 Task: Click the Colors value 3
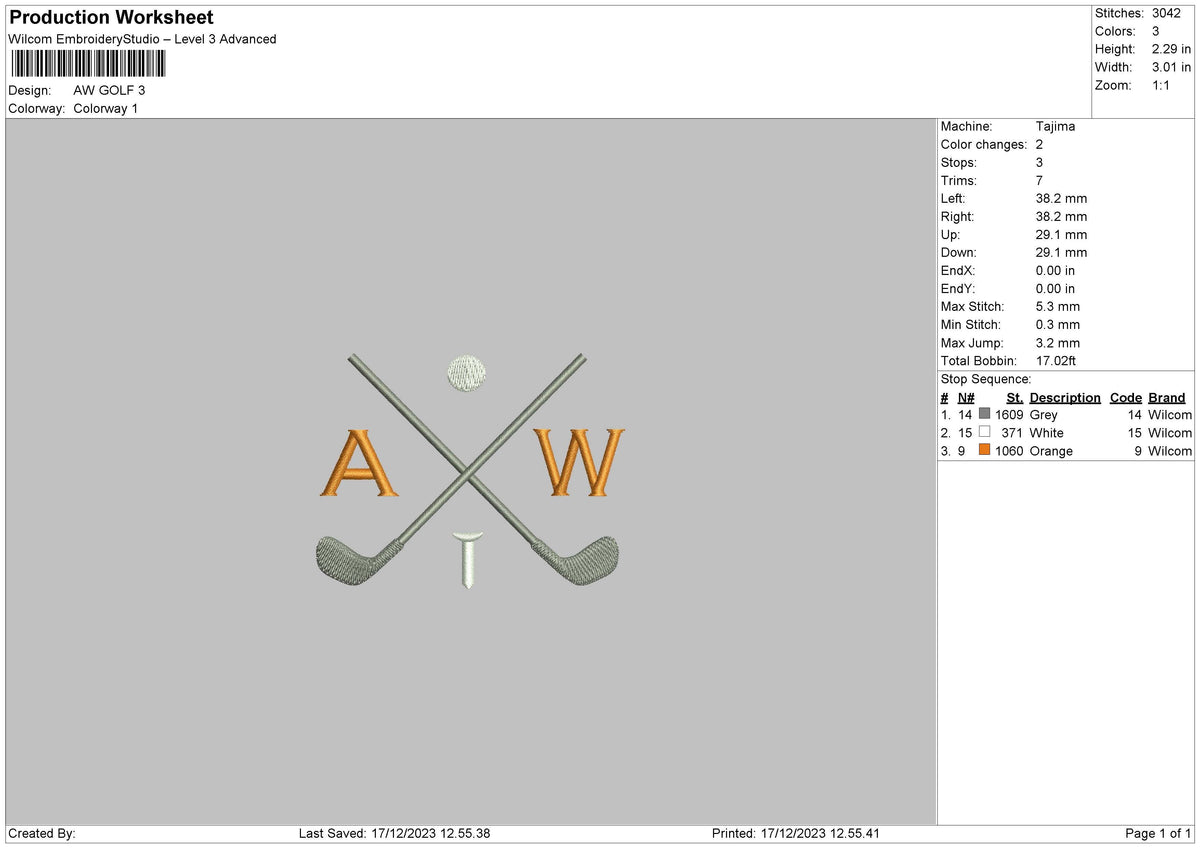1156,31
